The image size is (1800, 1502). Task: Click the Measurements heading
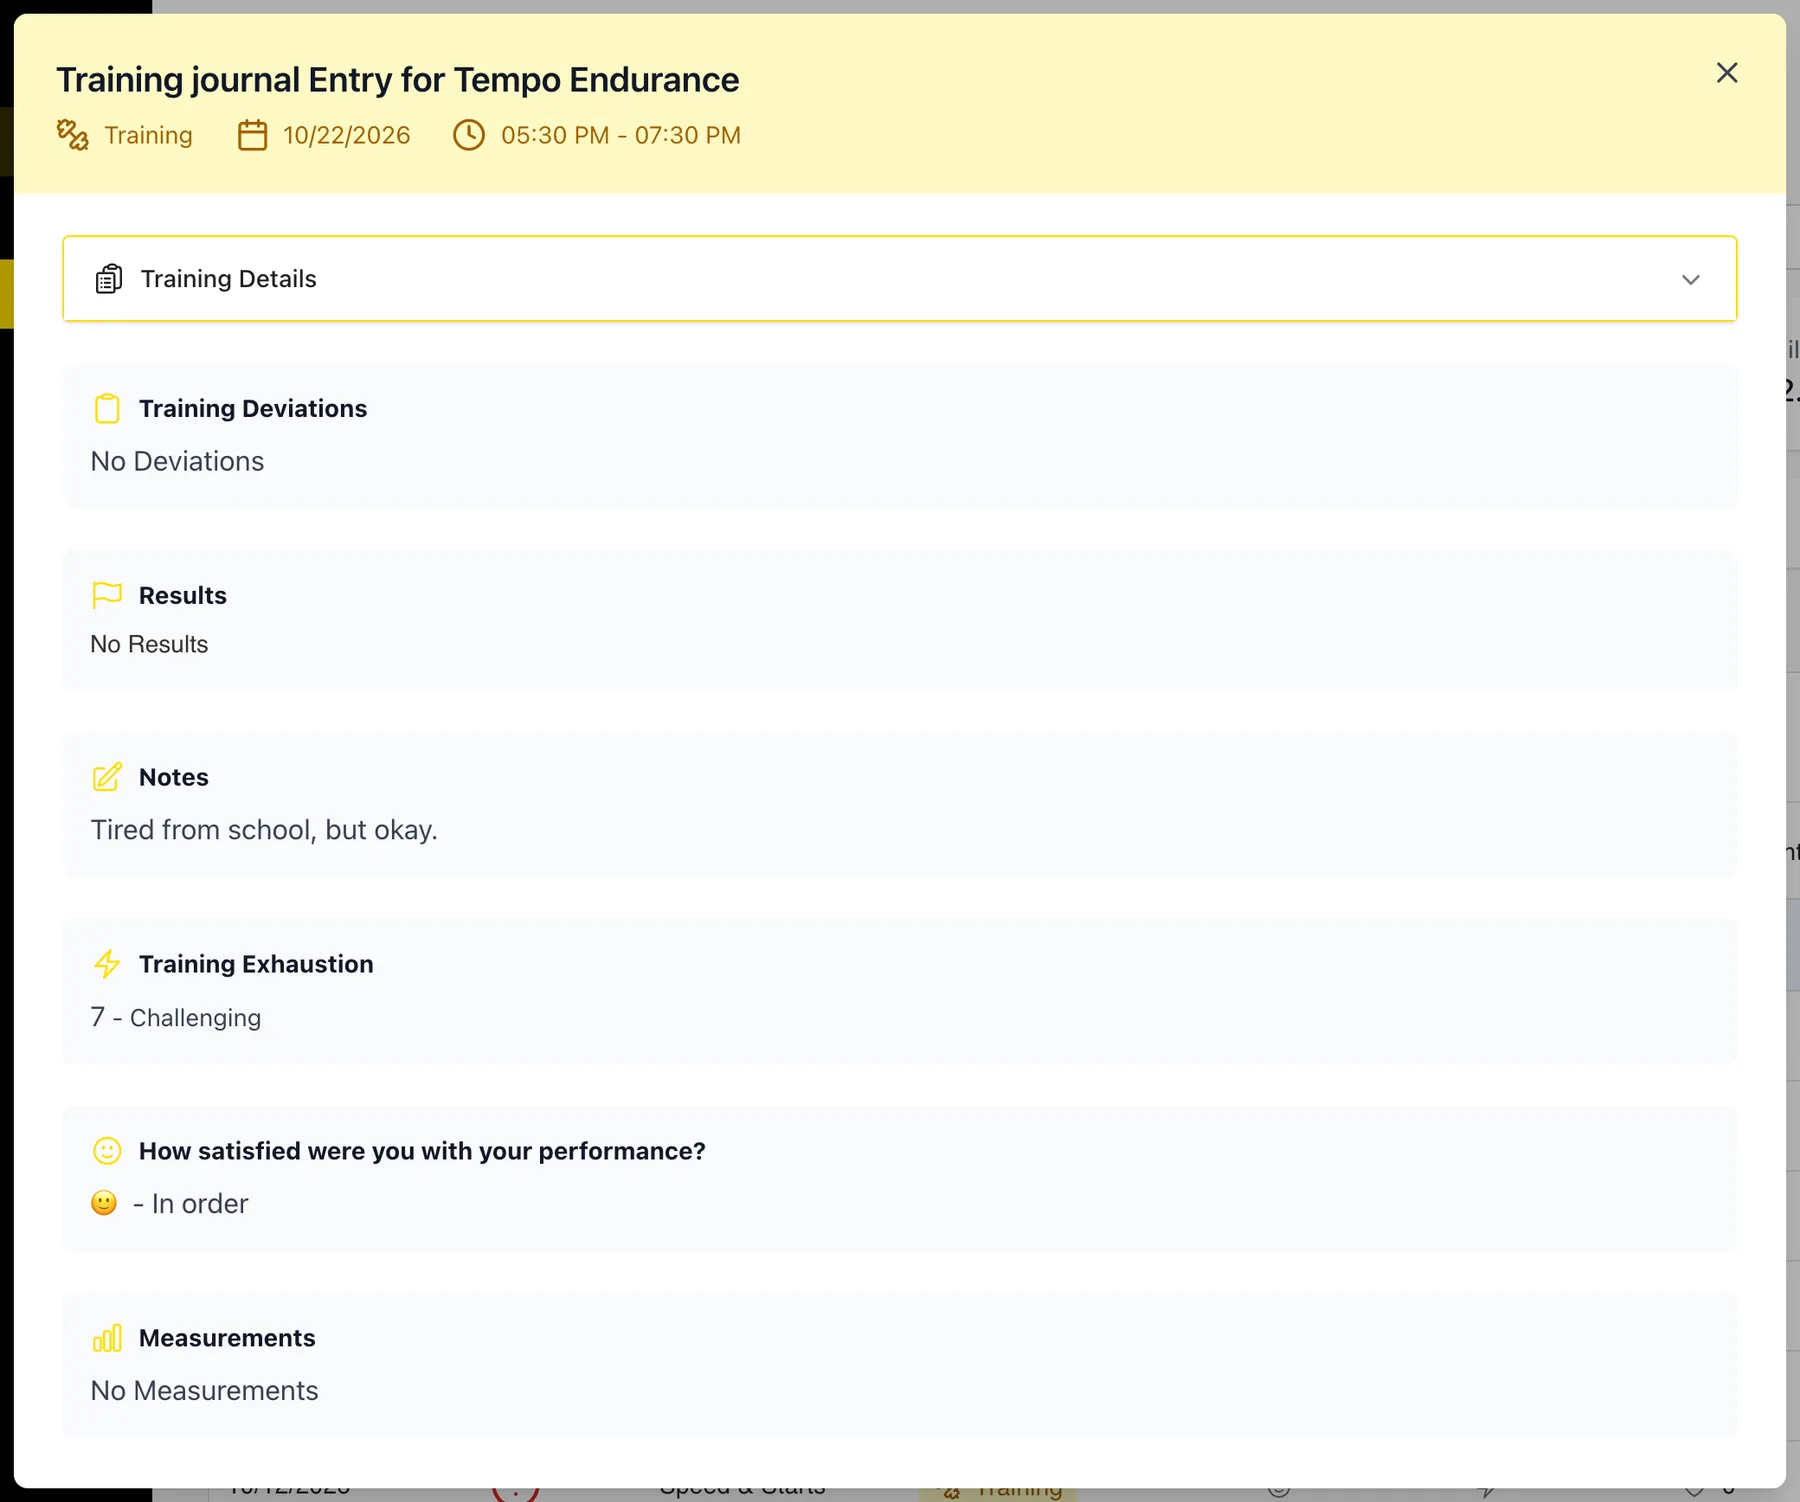click(x=227, y=1338)
